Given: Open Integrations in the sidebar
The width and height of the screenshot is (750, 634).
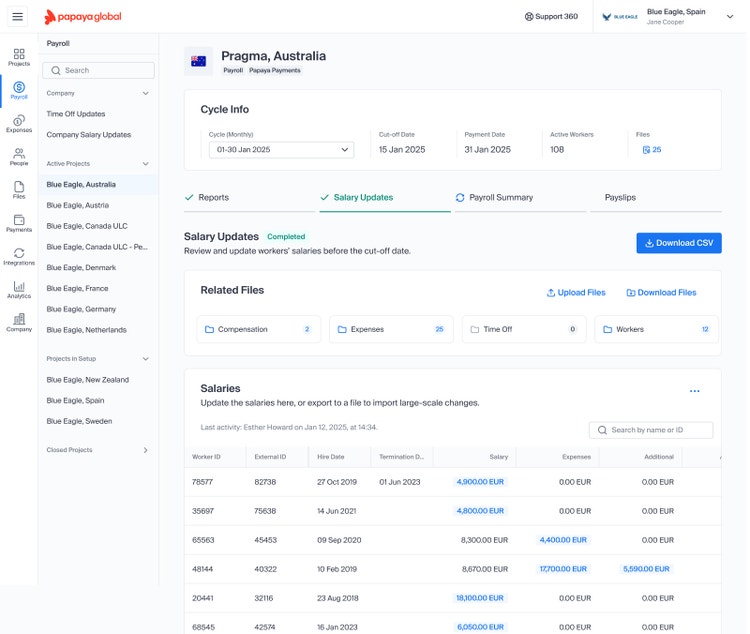Looking at the screenshot, I should tap(19, 256).
